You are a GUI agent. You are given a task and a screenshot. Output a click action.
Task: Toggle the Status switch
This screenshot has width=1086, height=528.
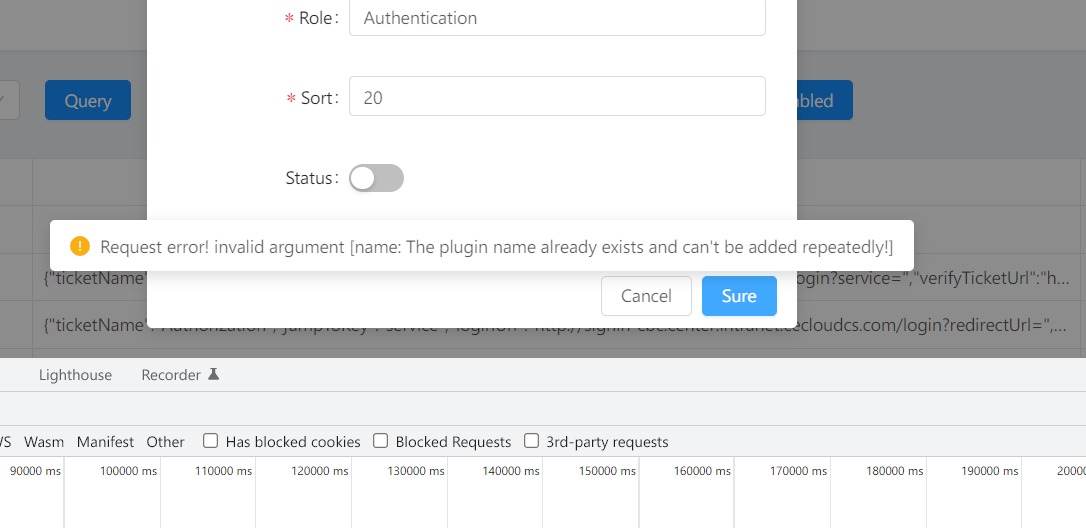point(376,178)
